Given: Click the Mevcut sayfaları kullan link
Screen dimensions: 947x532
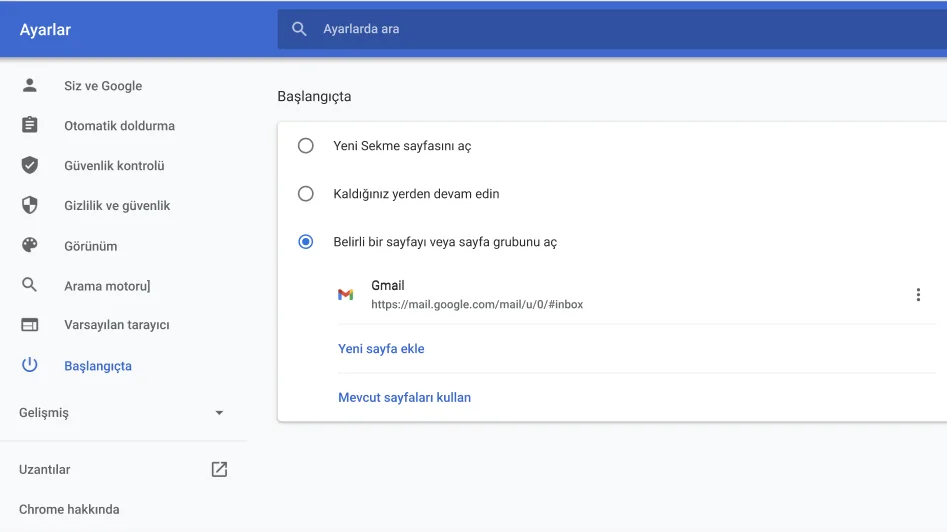Looking at the screenshot, I should (404, 397).
